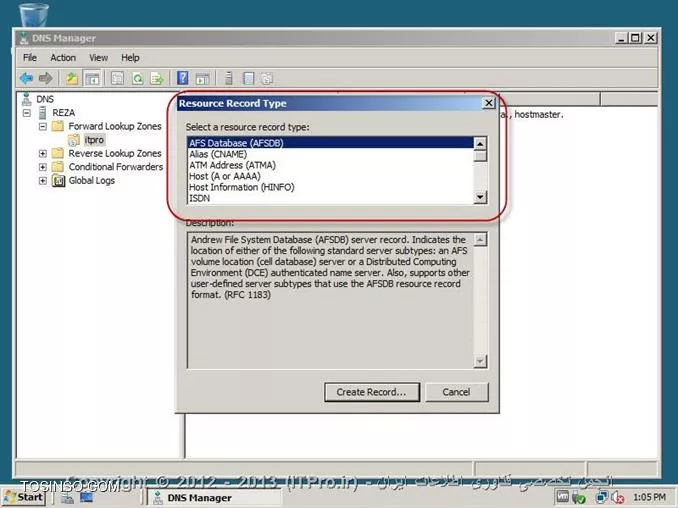Click the Conditional Forwarders folder icon
This screenshot has width=678, height=508.
click(58, 166)
